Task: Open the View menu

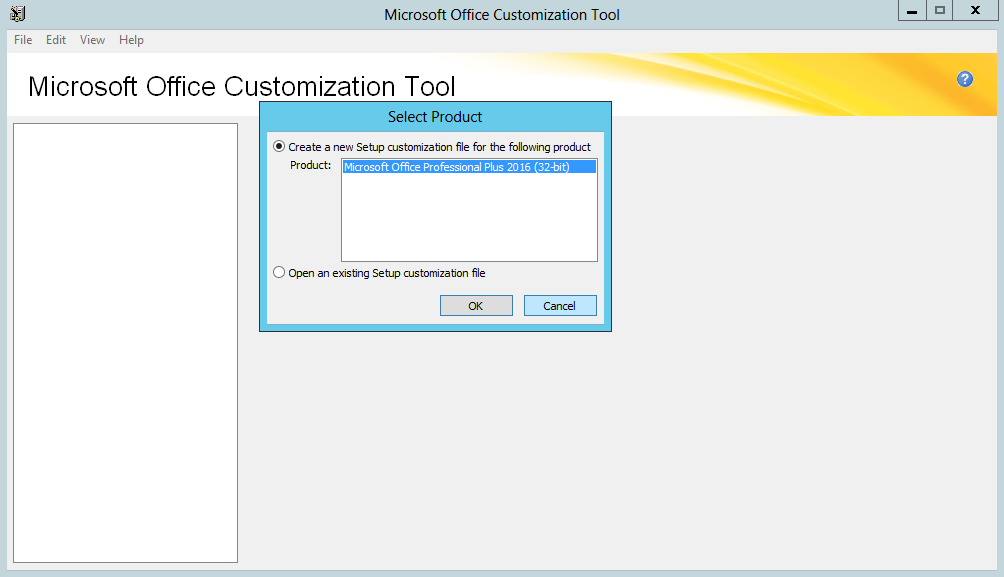Action: click(92, 40)
